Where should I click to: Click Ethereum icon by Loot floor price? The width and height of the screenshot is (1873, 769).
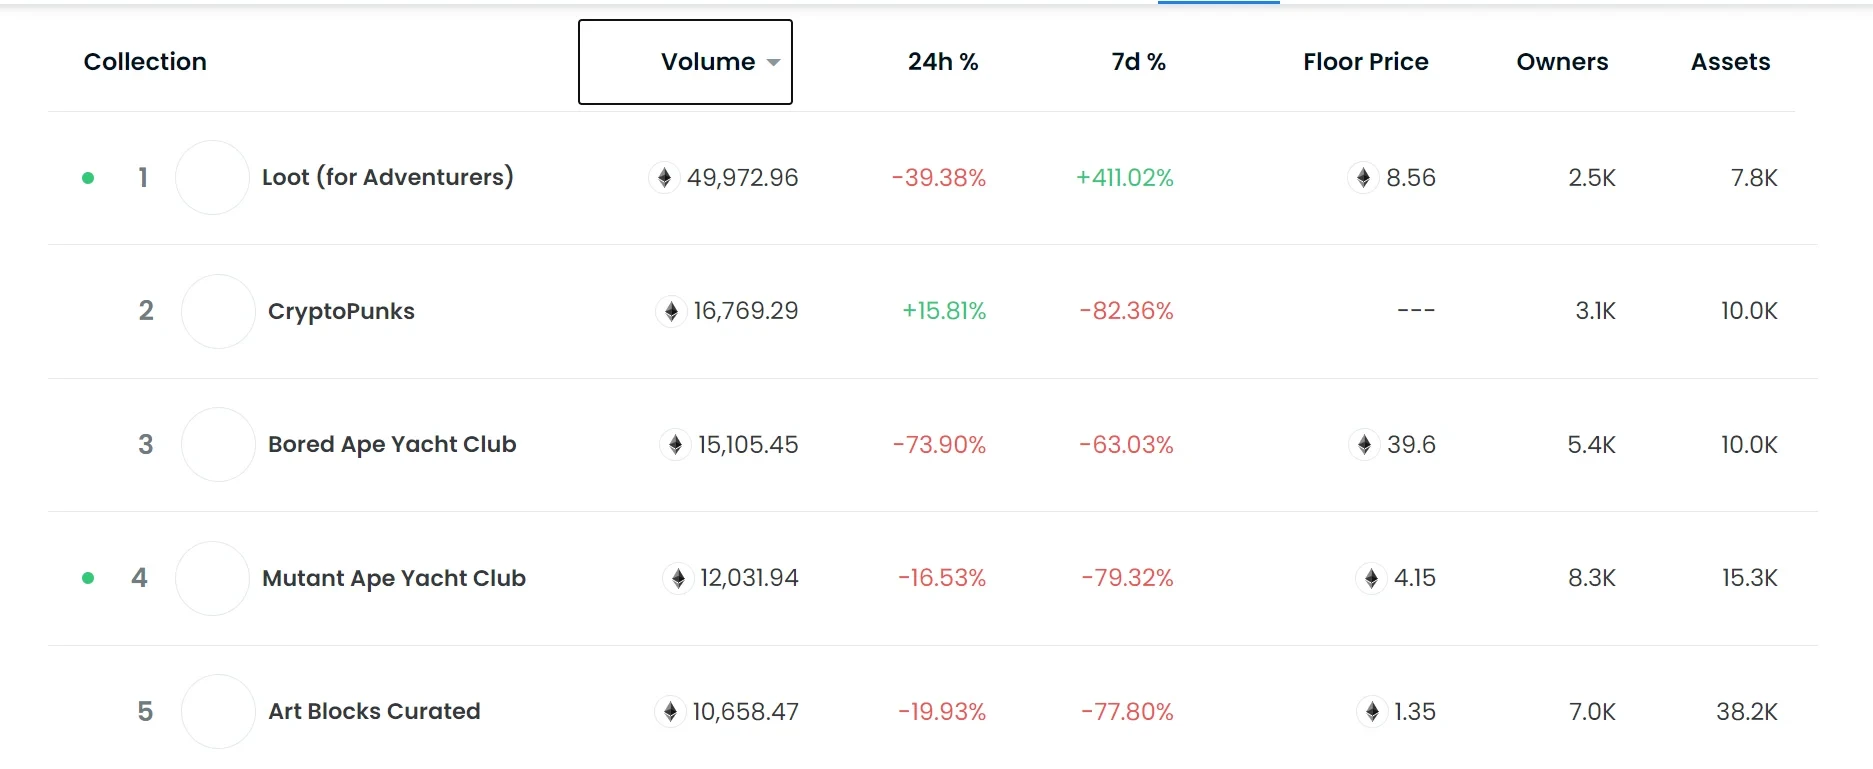tap(1363, 178)
